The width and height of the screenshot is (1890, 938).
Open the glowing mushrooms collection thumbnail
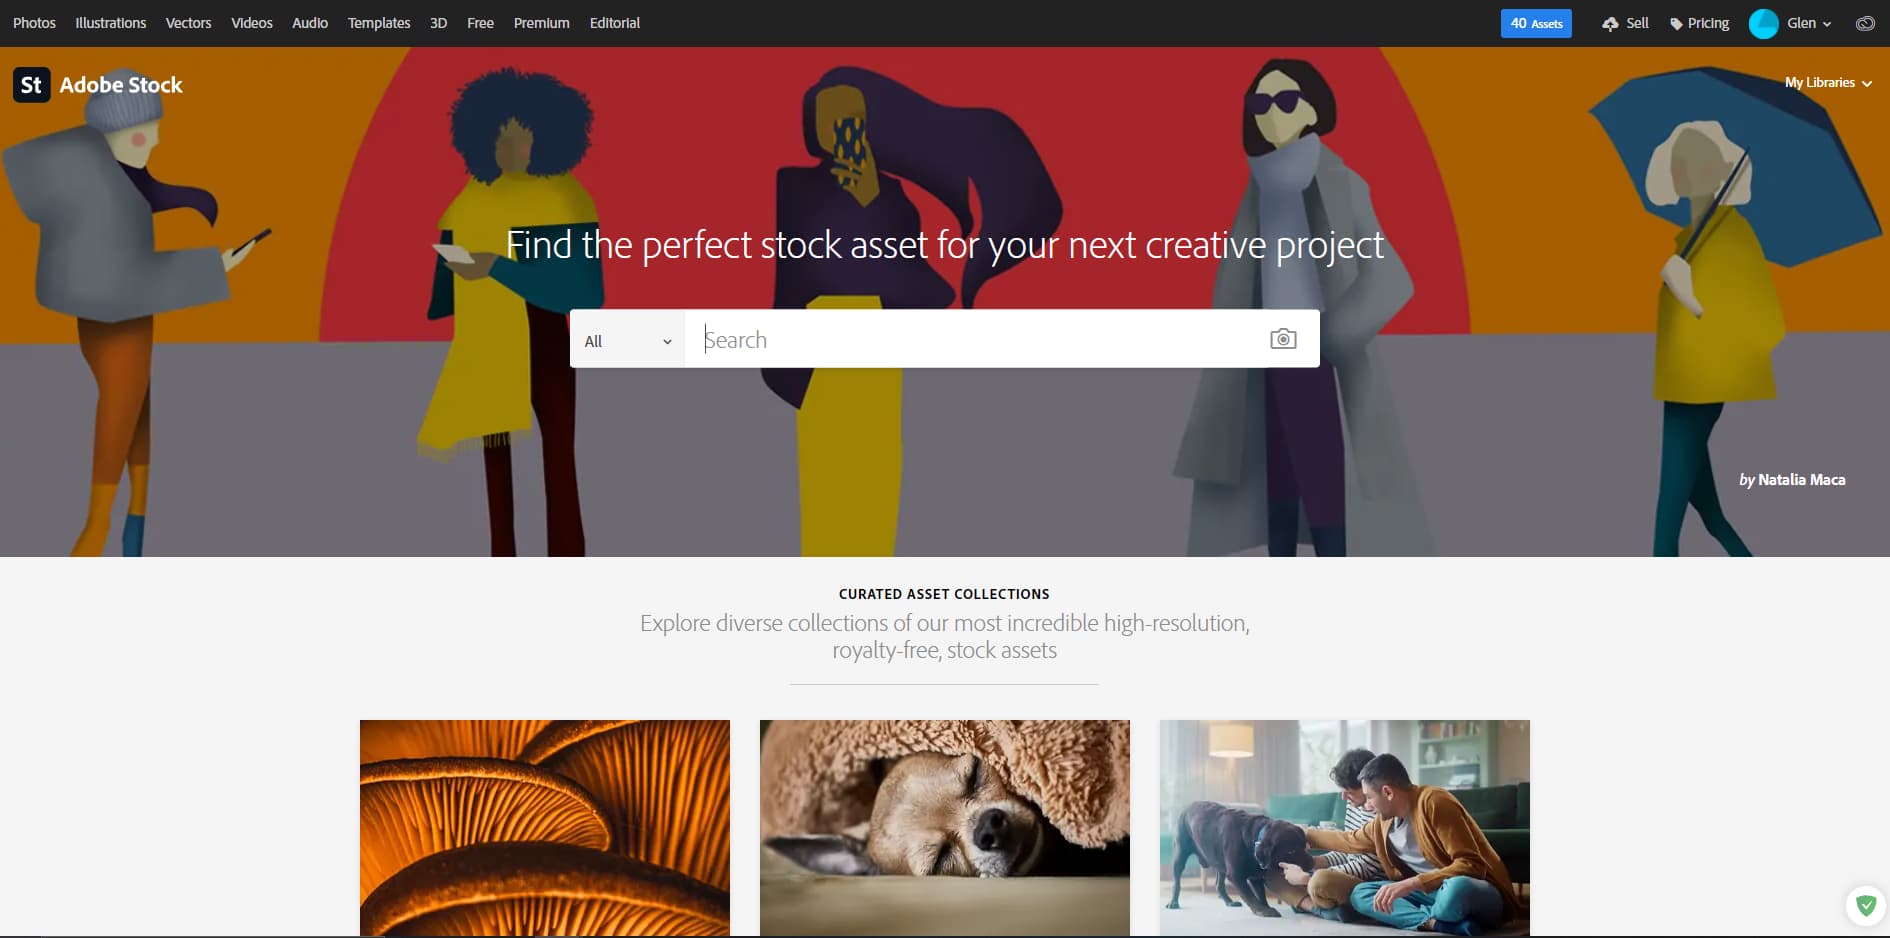click(x=545, y=828)
